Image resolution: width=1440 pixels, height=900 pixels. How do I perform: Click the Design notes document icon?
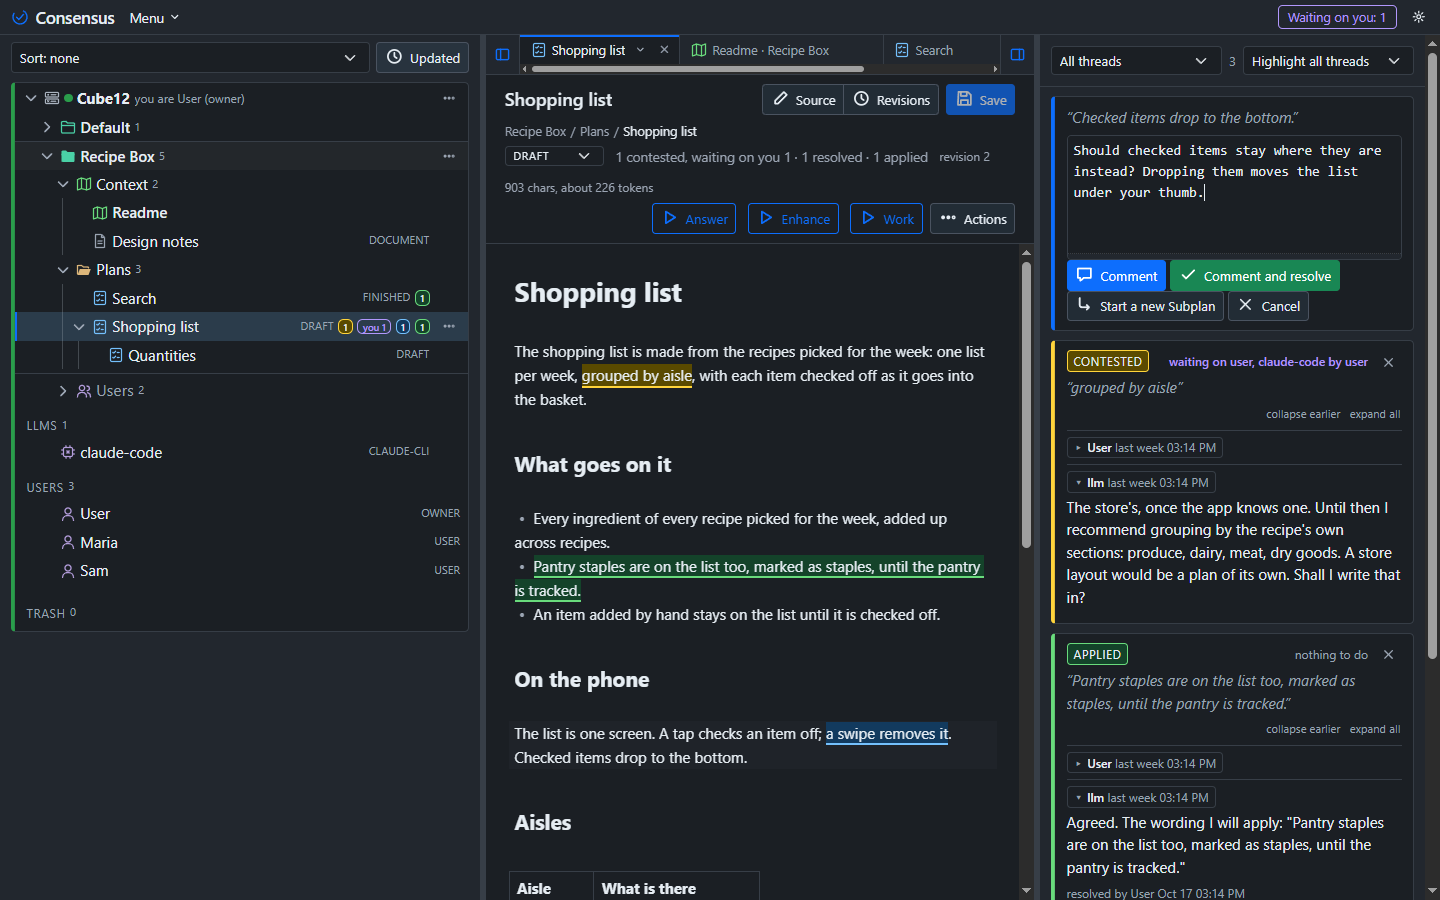point(100,241)
